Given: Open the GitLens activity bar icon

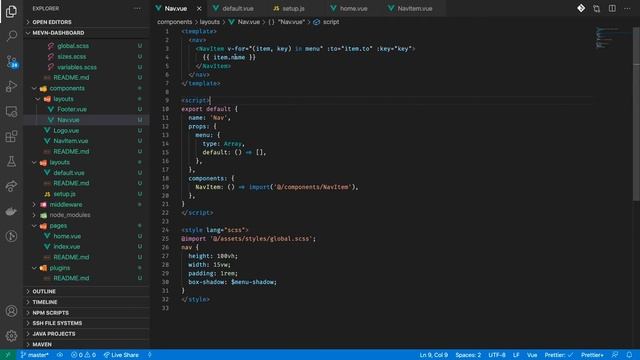Looking at the screenshot, I should click(11, 236).
